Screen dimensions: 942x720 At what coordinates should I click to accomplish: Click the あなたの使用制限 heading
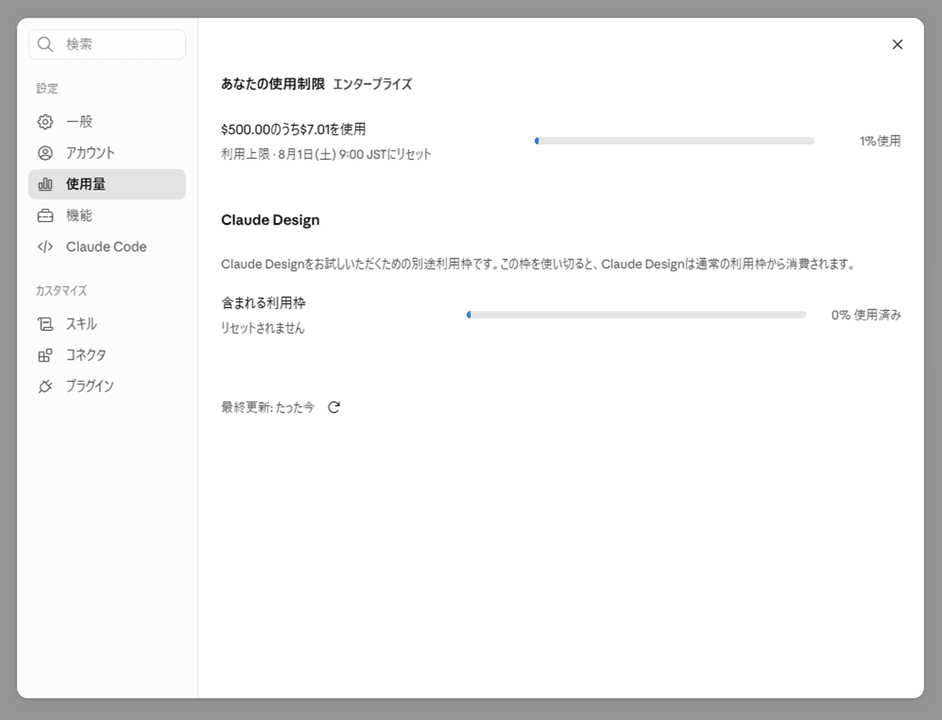[273, 84]
